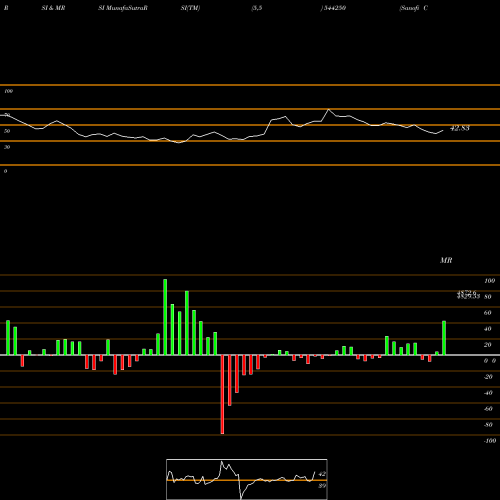Click the 'SI(TM)' header label

pyautogui.click(x=190, y=8)
